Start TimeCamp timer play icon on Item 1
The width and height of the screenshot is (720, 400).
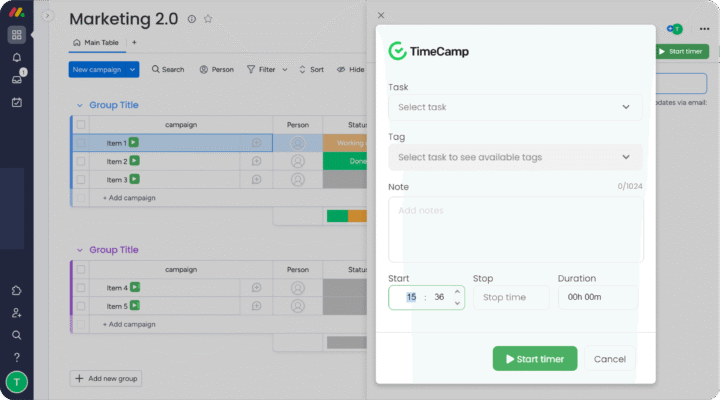coord(134,142)
